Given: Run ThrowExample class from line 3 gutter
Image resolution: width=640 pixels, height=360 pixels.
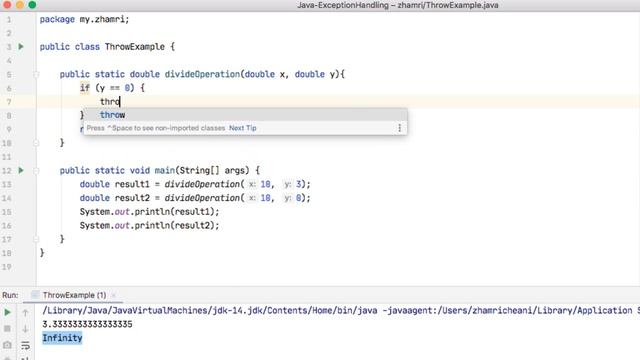Looking at the screenshot, I should tap(21, 47).
